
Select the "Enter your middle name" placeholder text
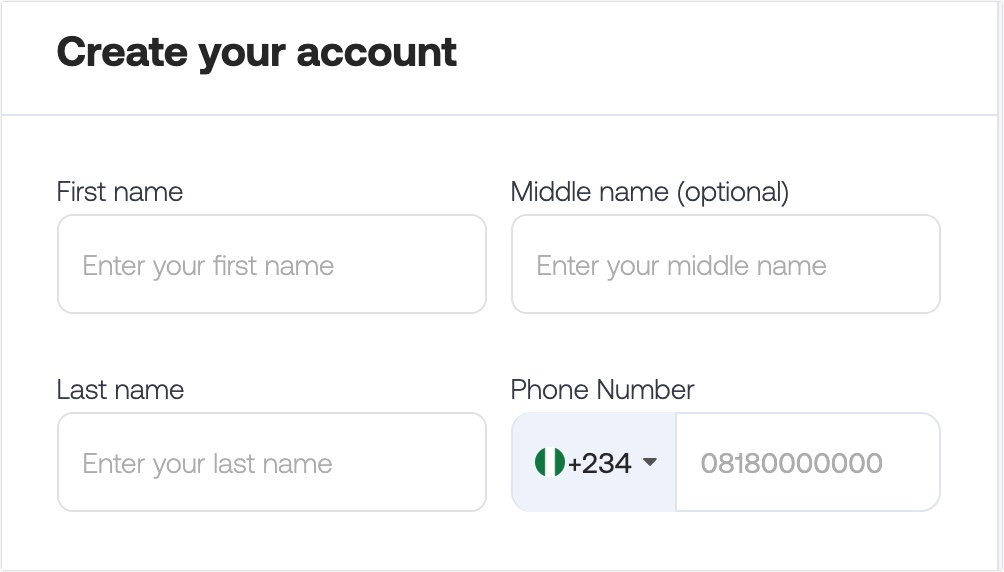point(681,266)
